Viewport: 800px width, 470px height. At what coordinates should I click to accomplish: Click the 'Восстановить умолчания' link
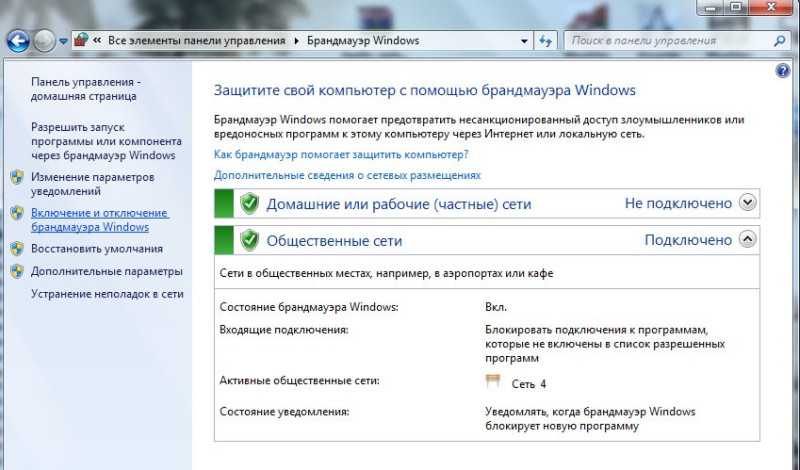tap(97, 249)
